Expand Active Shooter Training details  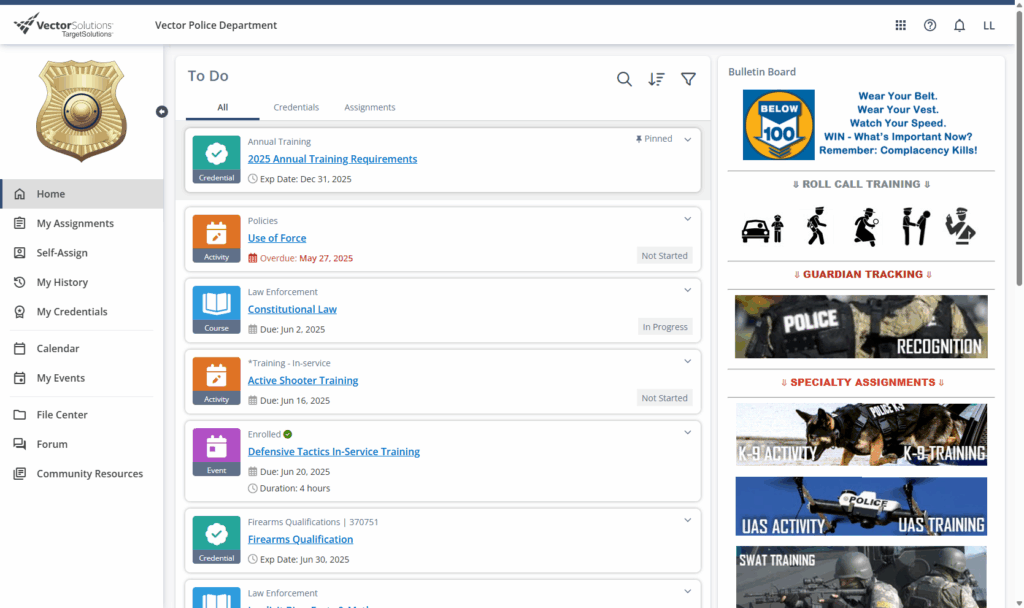687,361
